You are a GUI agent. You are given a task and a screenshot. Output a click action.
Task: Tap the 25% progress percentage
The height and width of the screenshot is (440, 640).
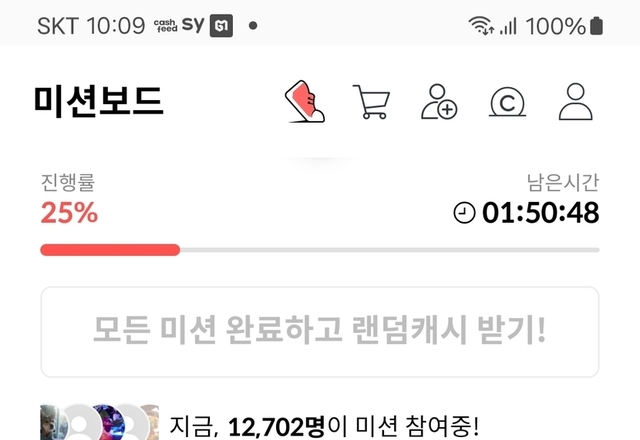click(x=69, y=213)
